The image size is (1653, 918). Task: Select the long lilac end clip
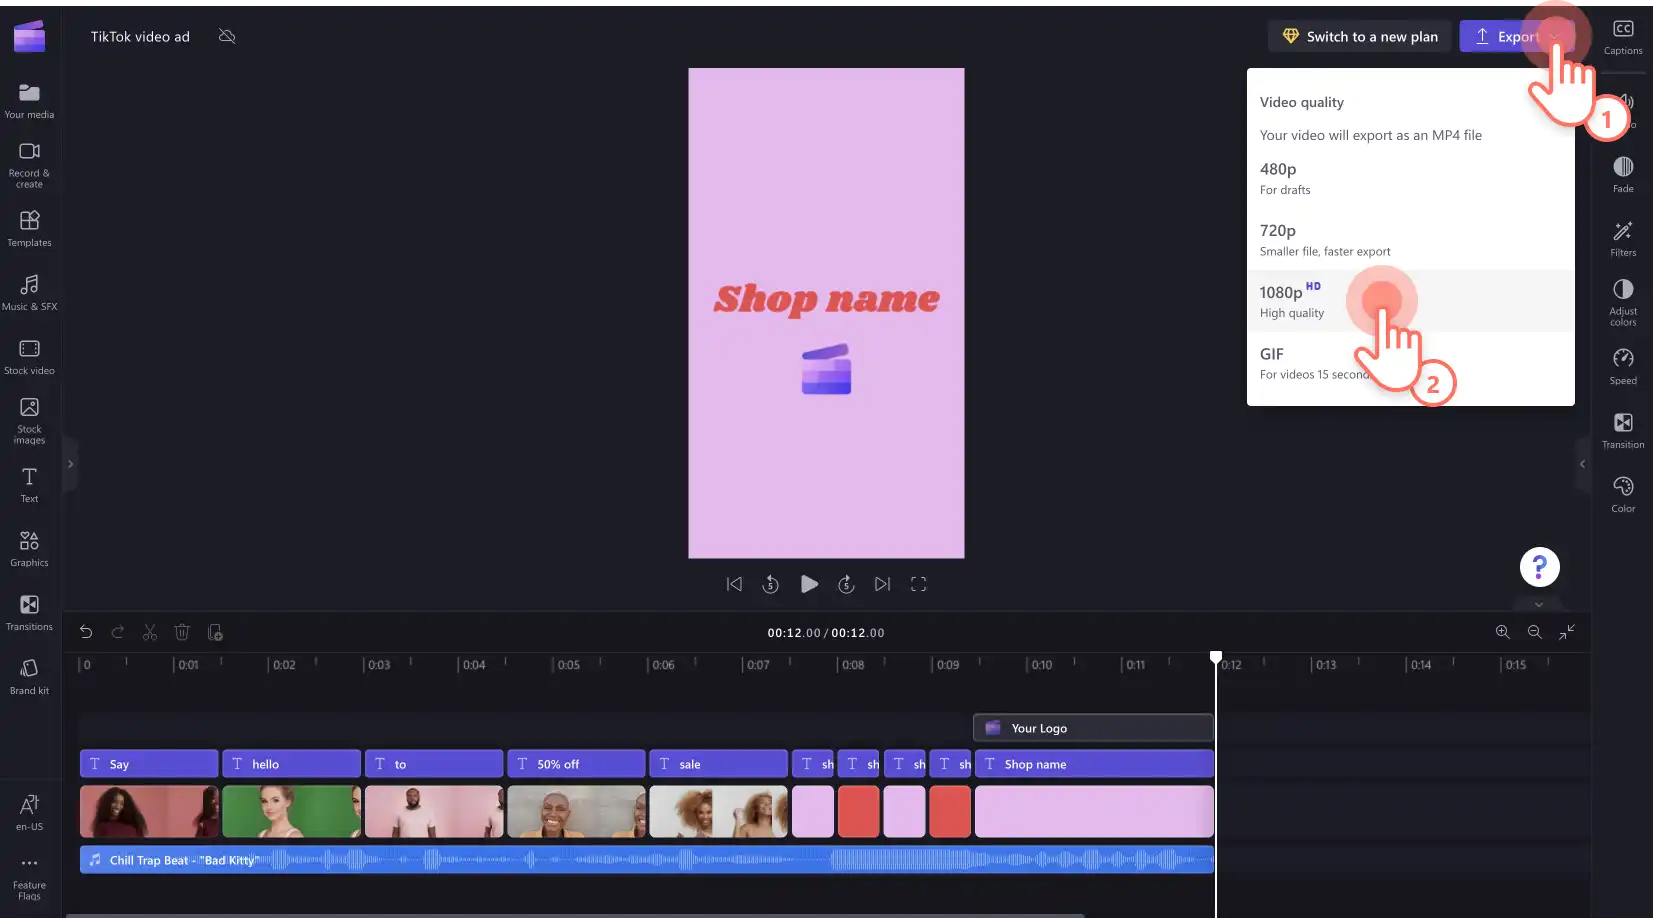(x=1094, y=811)
